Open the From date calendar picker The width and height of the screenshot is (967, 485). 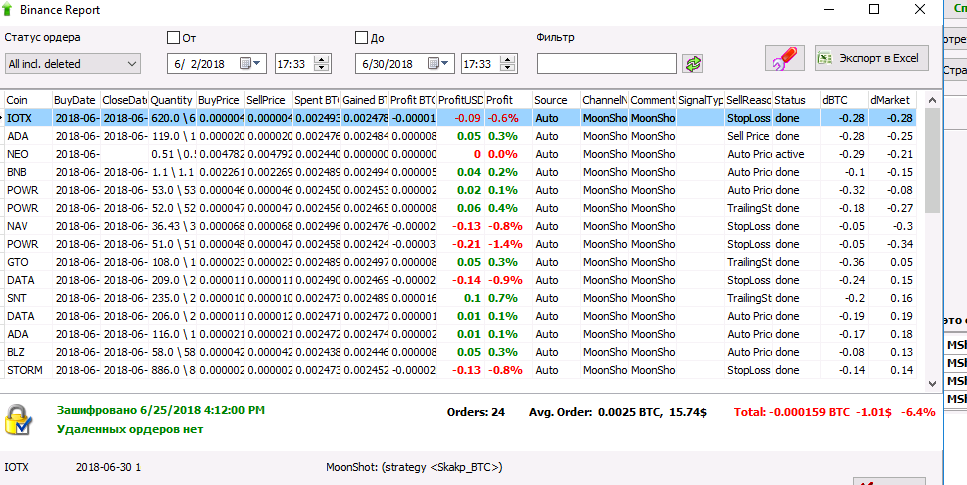(x=251, y=63)
